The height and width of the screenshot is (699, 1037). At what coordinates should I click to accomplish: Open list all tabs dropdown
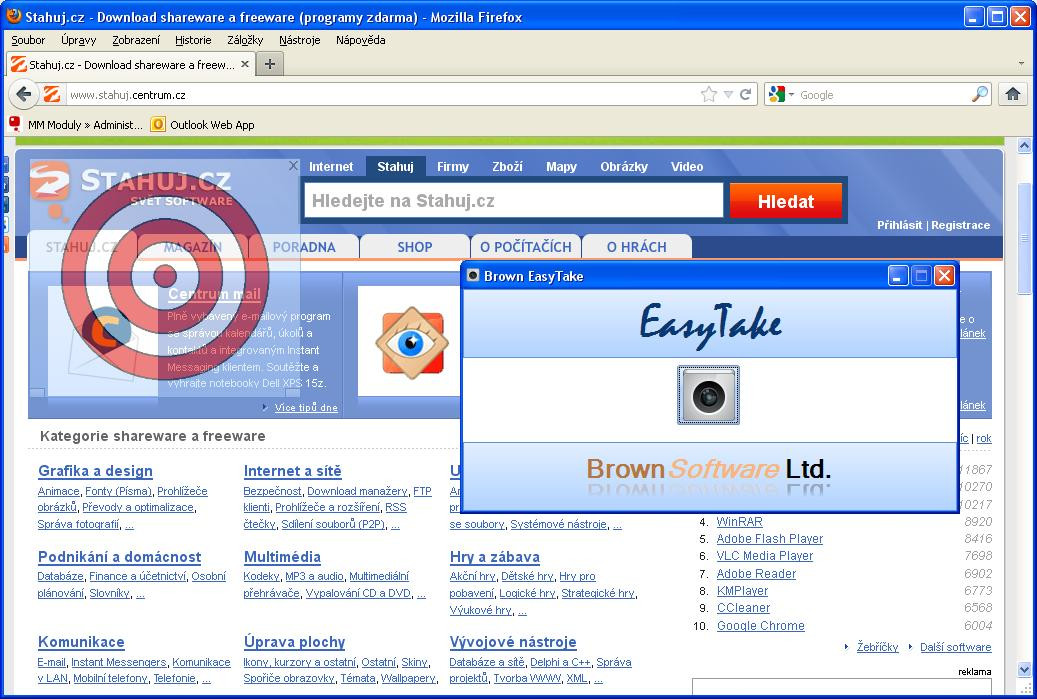pyautogui.click(x=1022, y=64)
